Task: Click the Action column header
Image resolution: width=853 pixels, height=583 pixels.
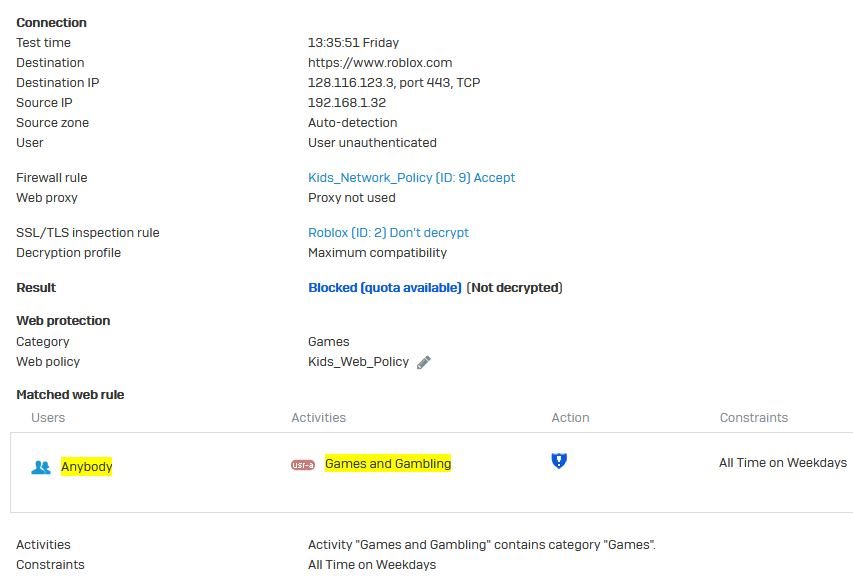Action: click(x=570, y=418)
